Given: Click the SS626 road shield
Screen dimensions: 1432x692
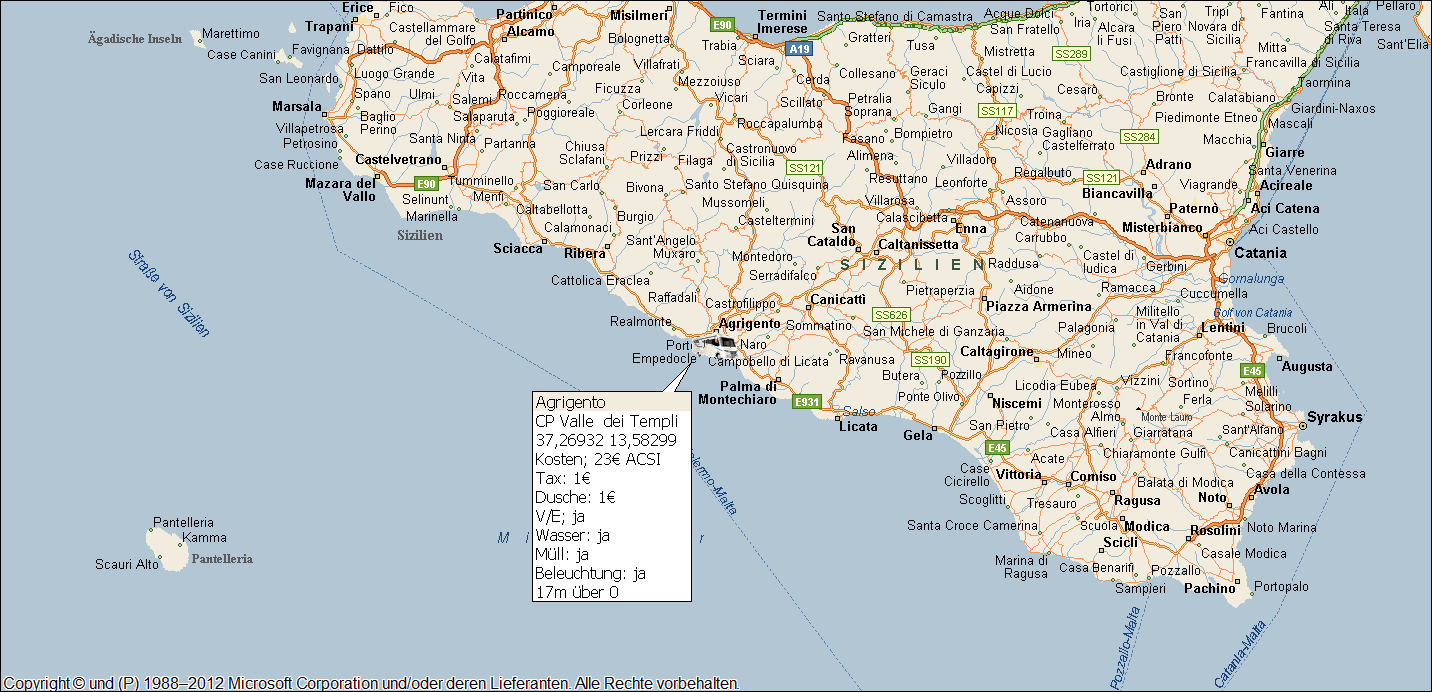Looking at the screenshot, I should (890, 314).
